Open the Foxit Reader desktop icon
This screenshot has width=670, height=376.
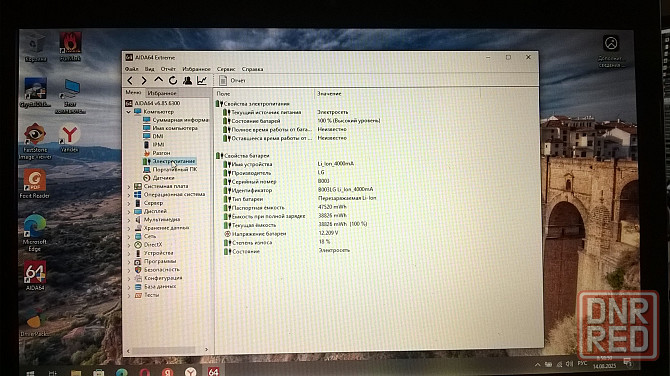pyautogui.click(x=35, y=183)
